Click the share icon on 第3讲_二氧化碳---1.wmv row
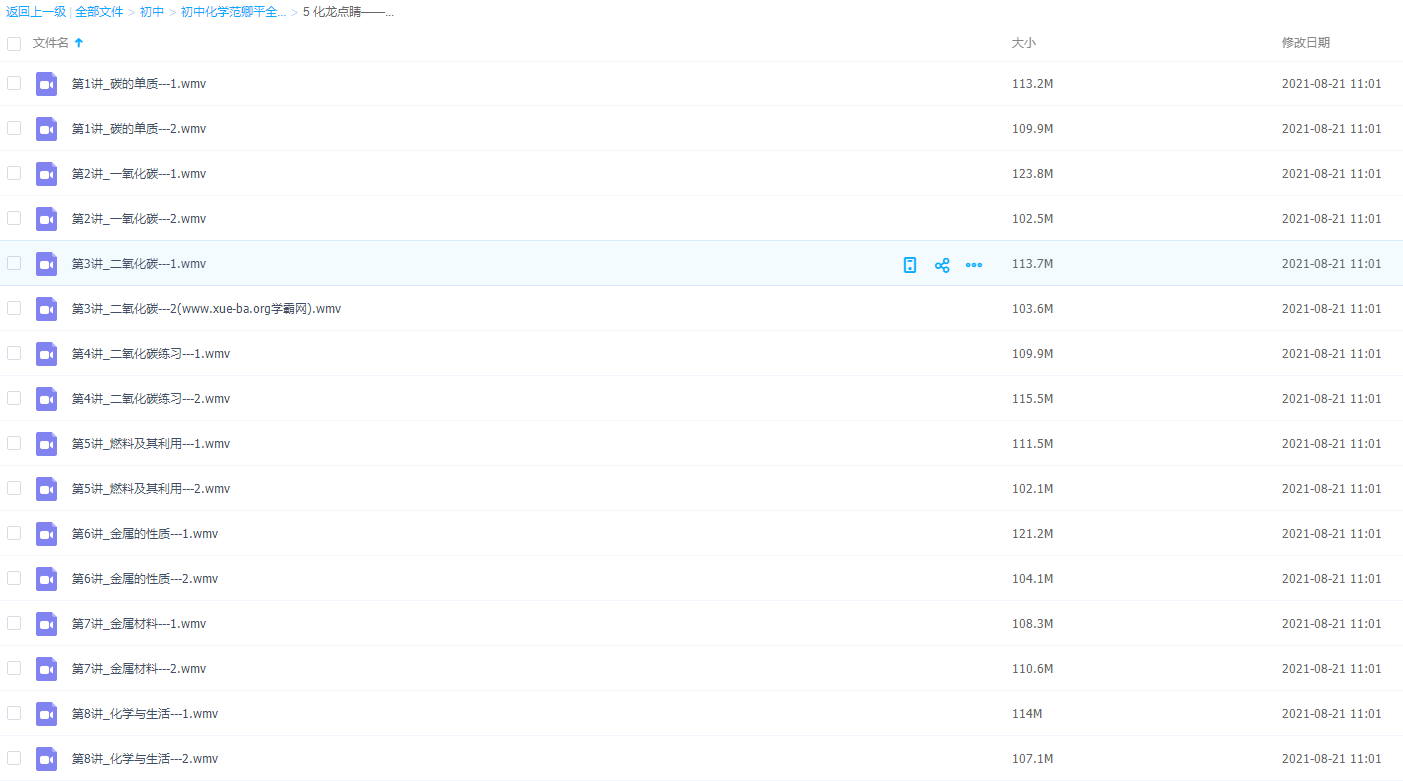The height and width of the screenshot is (781, 1403). coord(942,265)
